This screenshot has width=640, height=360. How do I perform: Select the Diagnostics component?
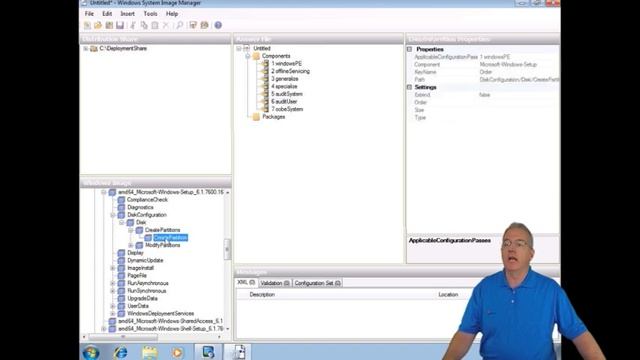(140, 207)
